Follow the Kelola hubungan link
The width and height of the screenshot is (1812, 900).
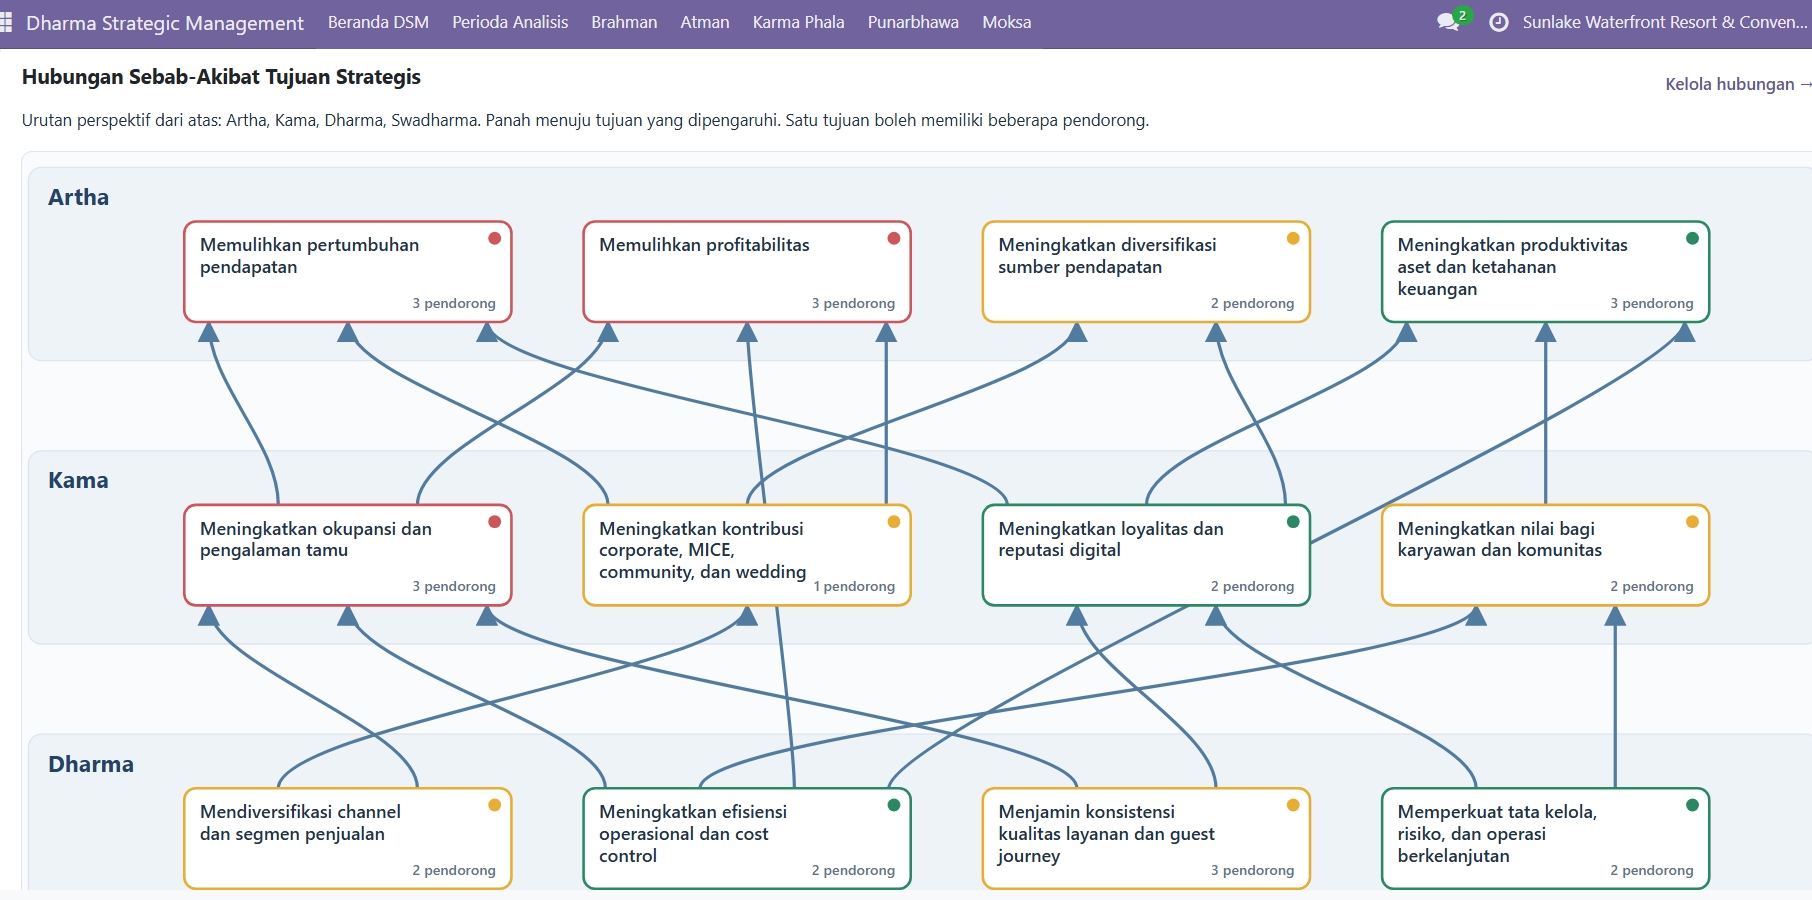(1738, 84)
